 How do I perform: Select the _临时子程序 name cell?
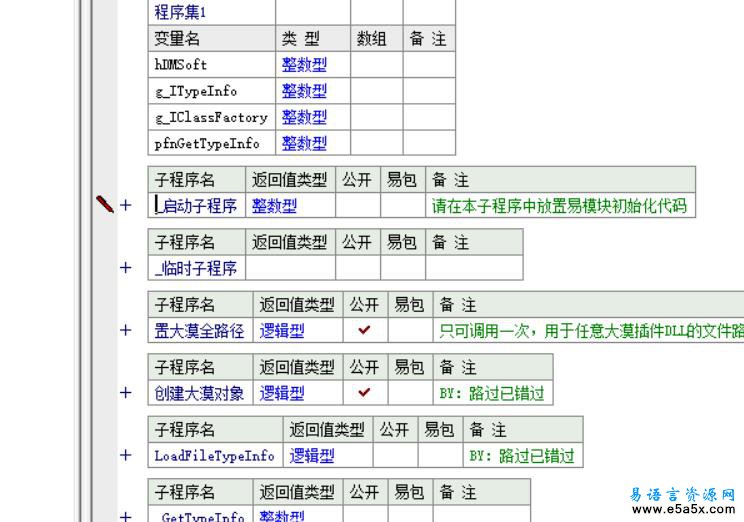197,268
